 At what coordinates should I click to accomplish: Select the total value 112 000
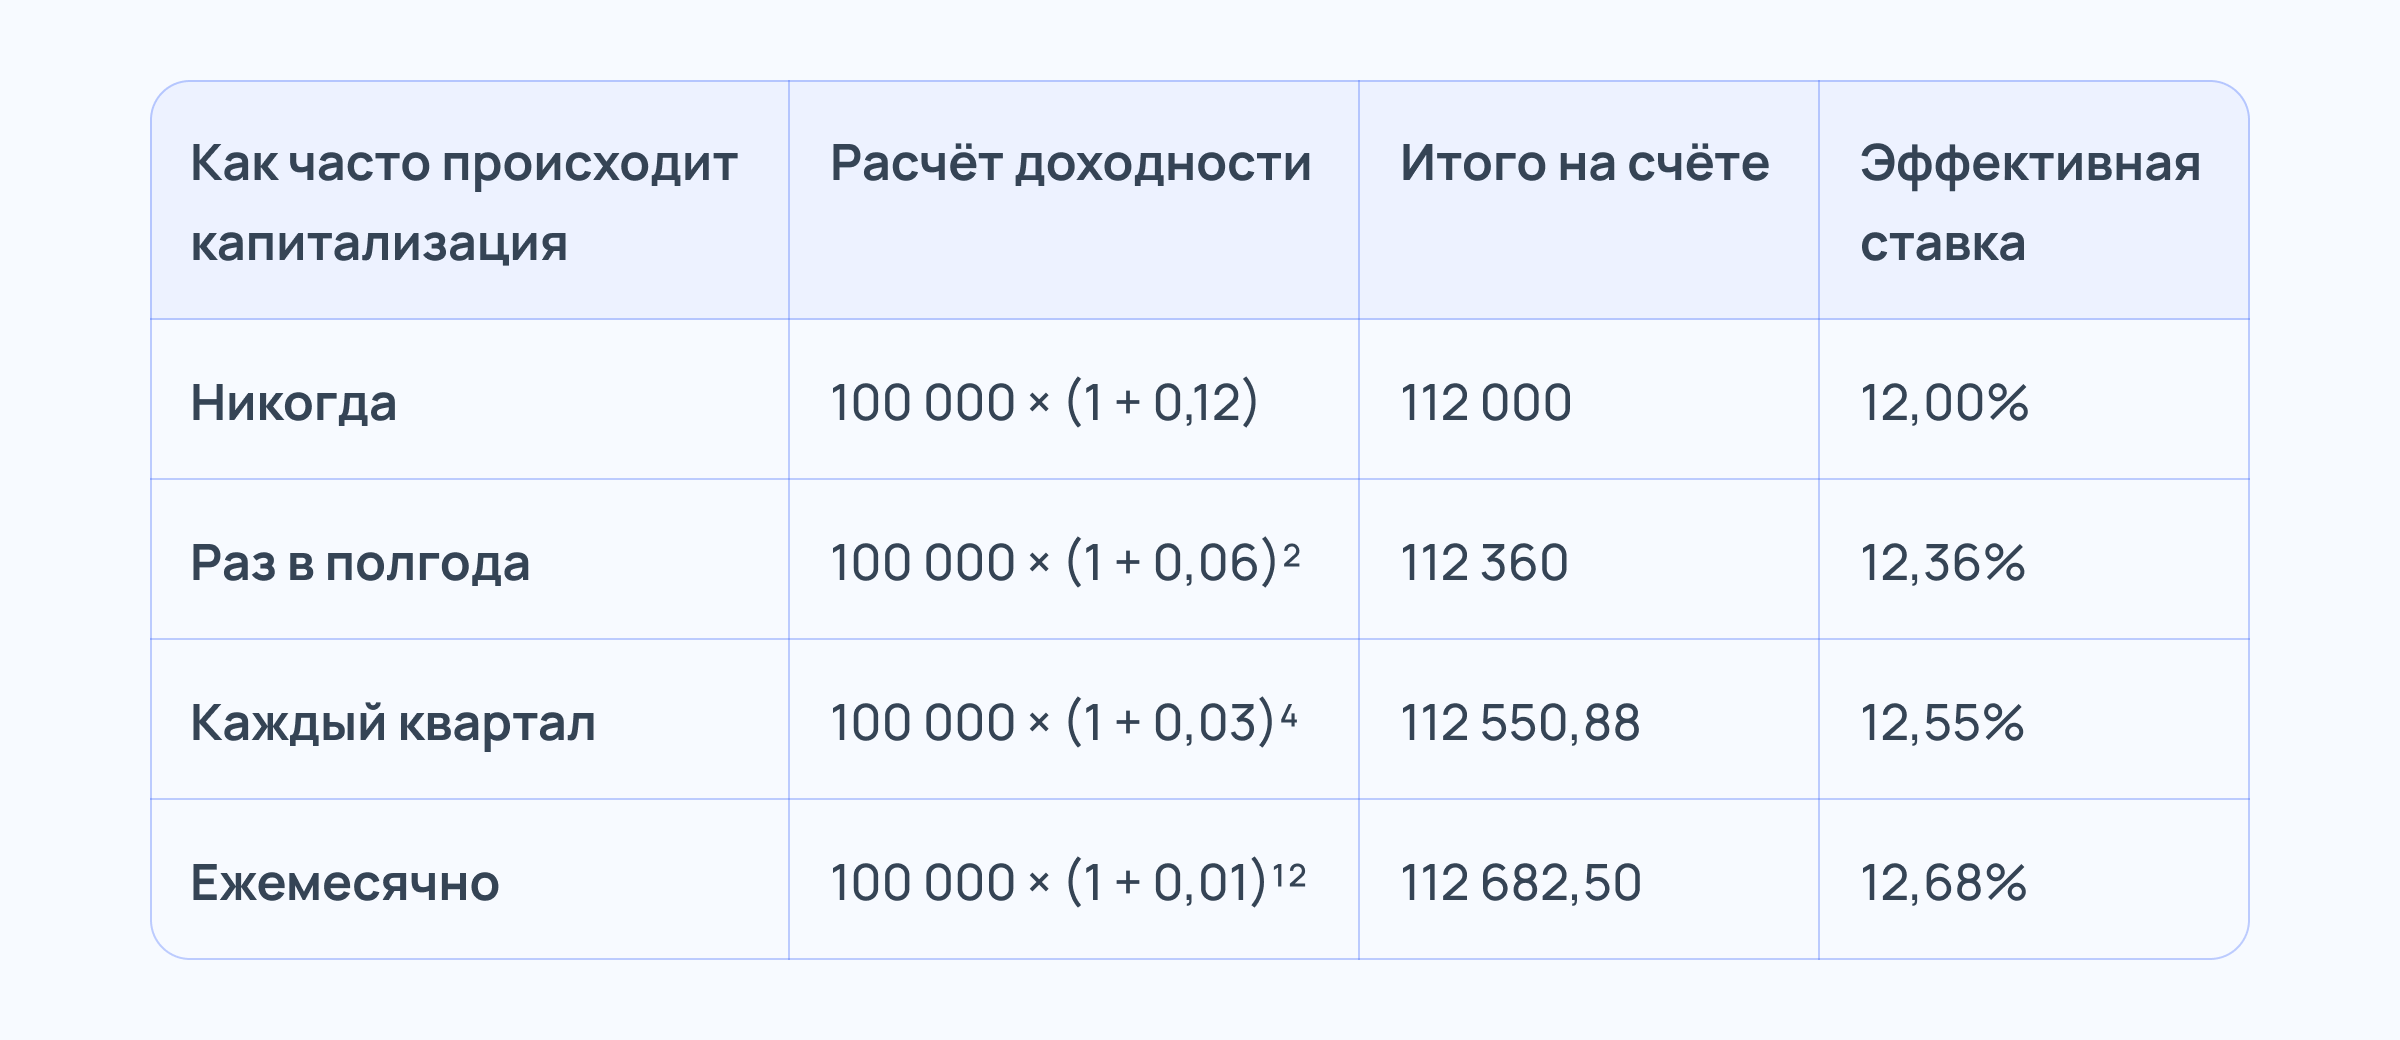pos(1486,403)
